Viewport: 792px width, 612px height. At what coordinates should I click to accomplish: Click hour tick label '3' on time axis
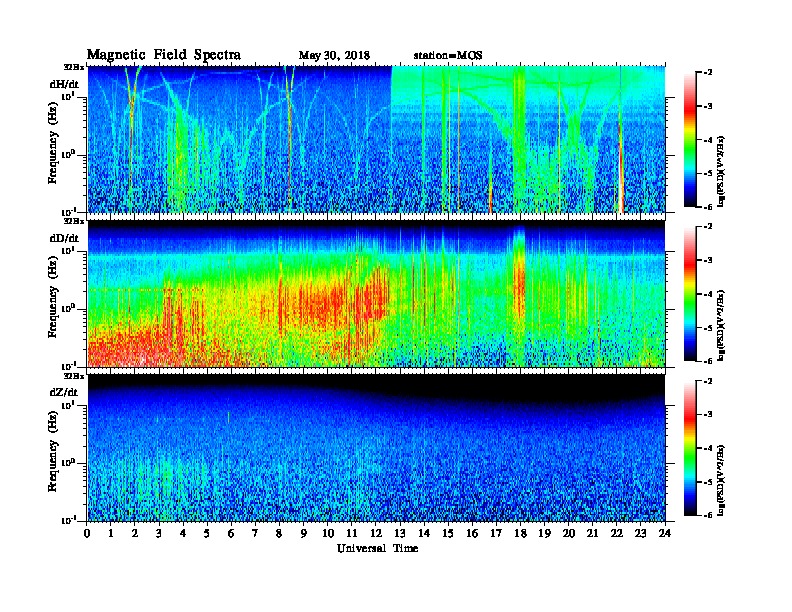pyautogui.click(x=160, y=533)
